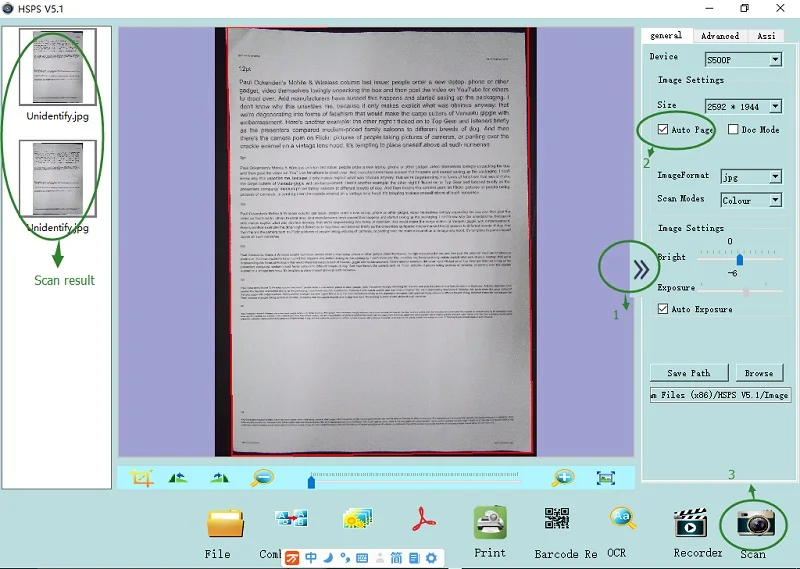
Task: Open the ImageFormat jpg dropdown
Action: pyautogui.click(x=751, y=177)
